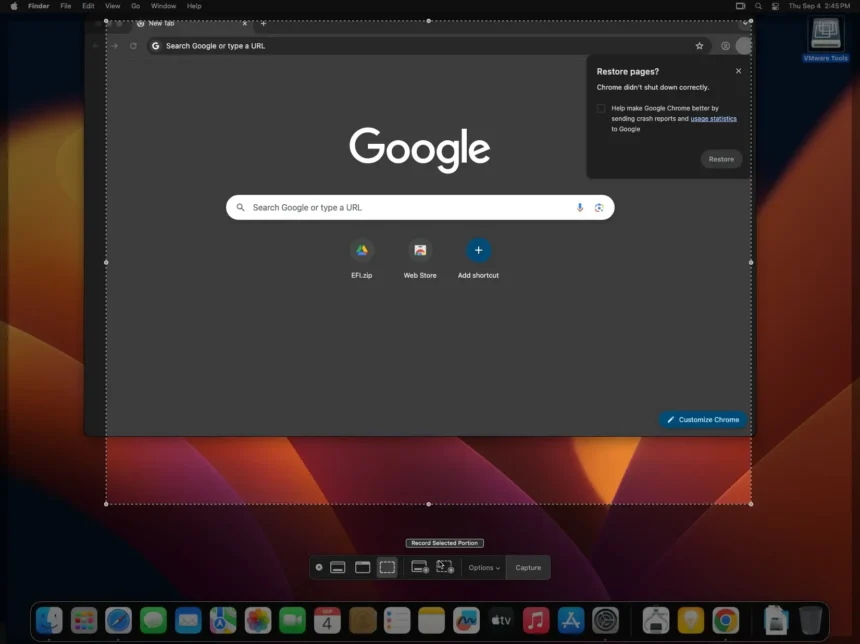Open the Apple menu
860x644 pixels.
(x=14, y=6)
